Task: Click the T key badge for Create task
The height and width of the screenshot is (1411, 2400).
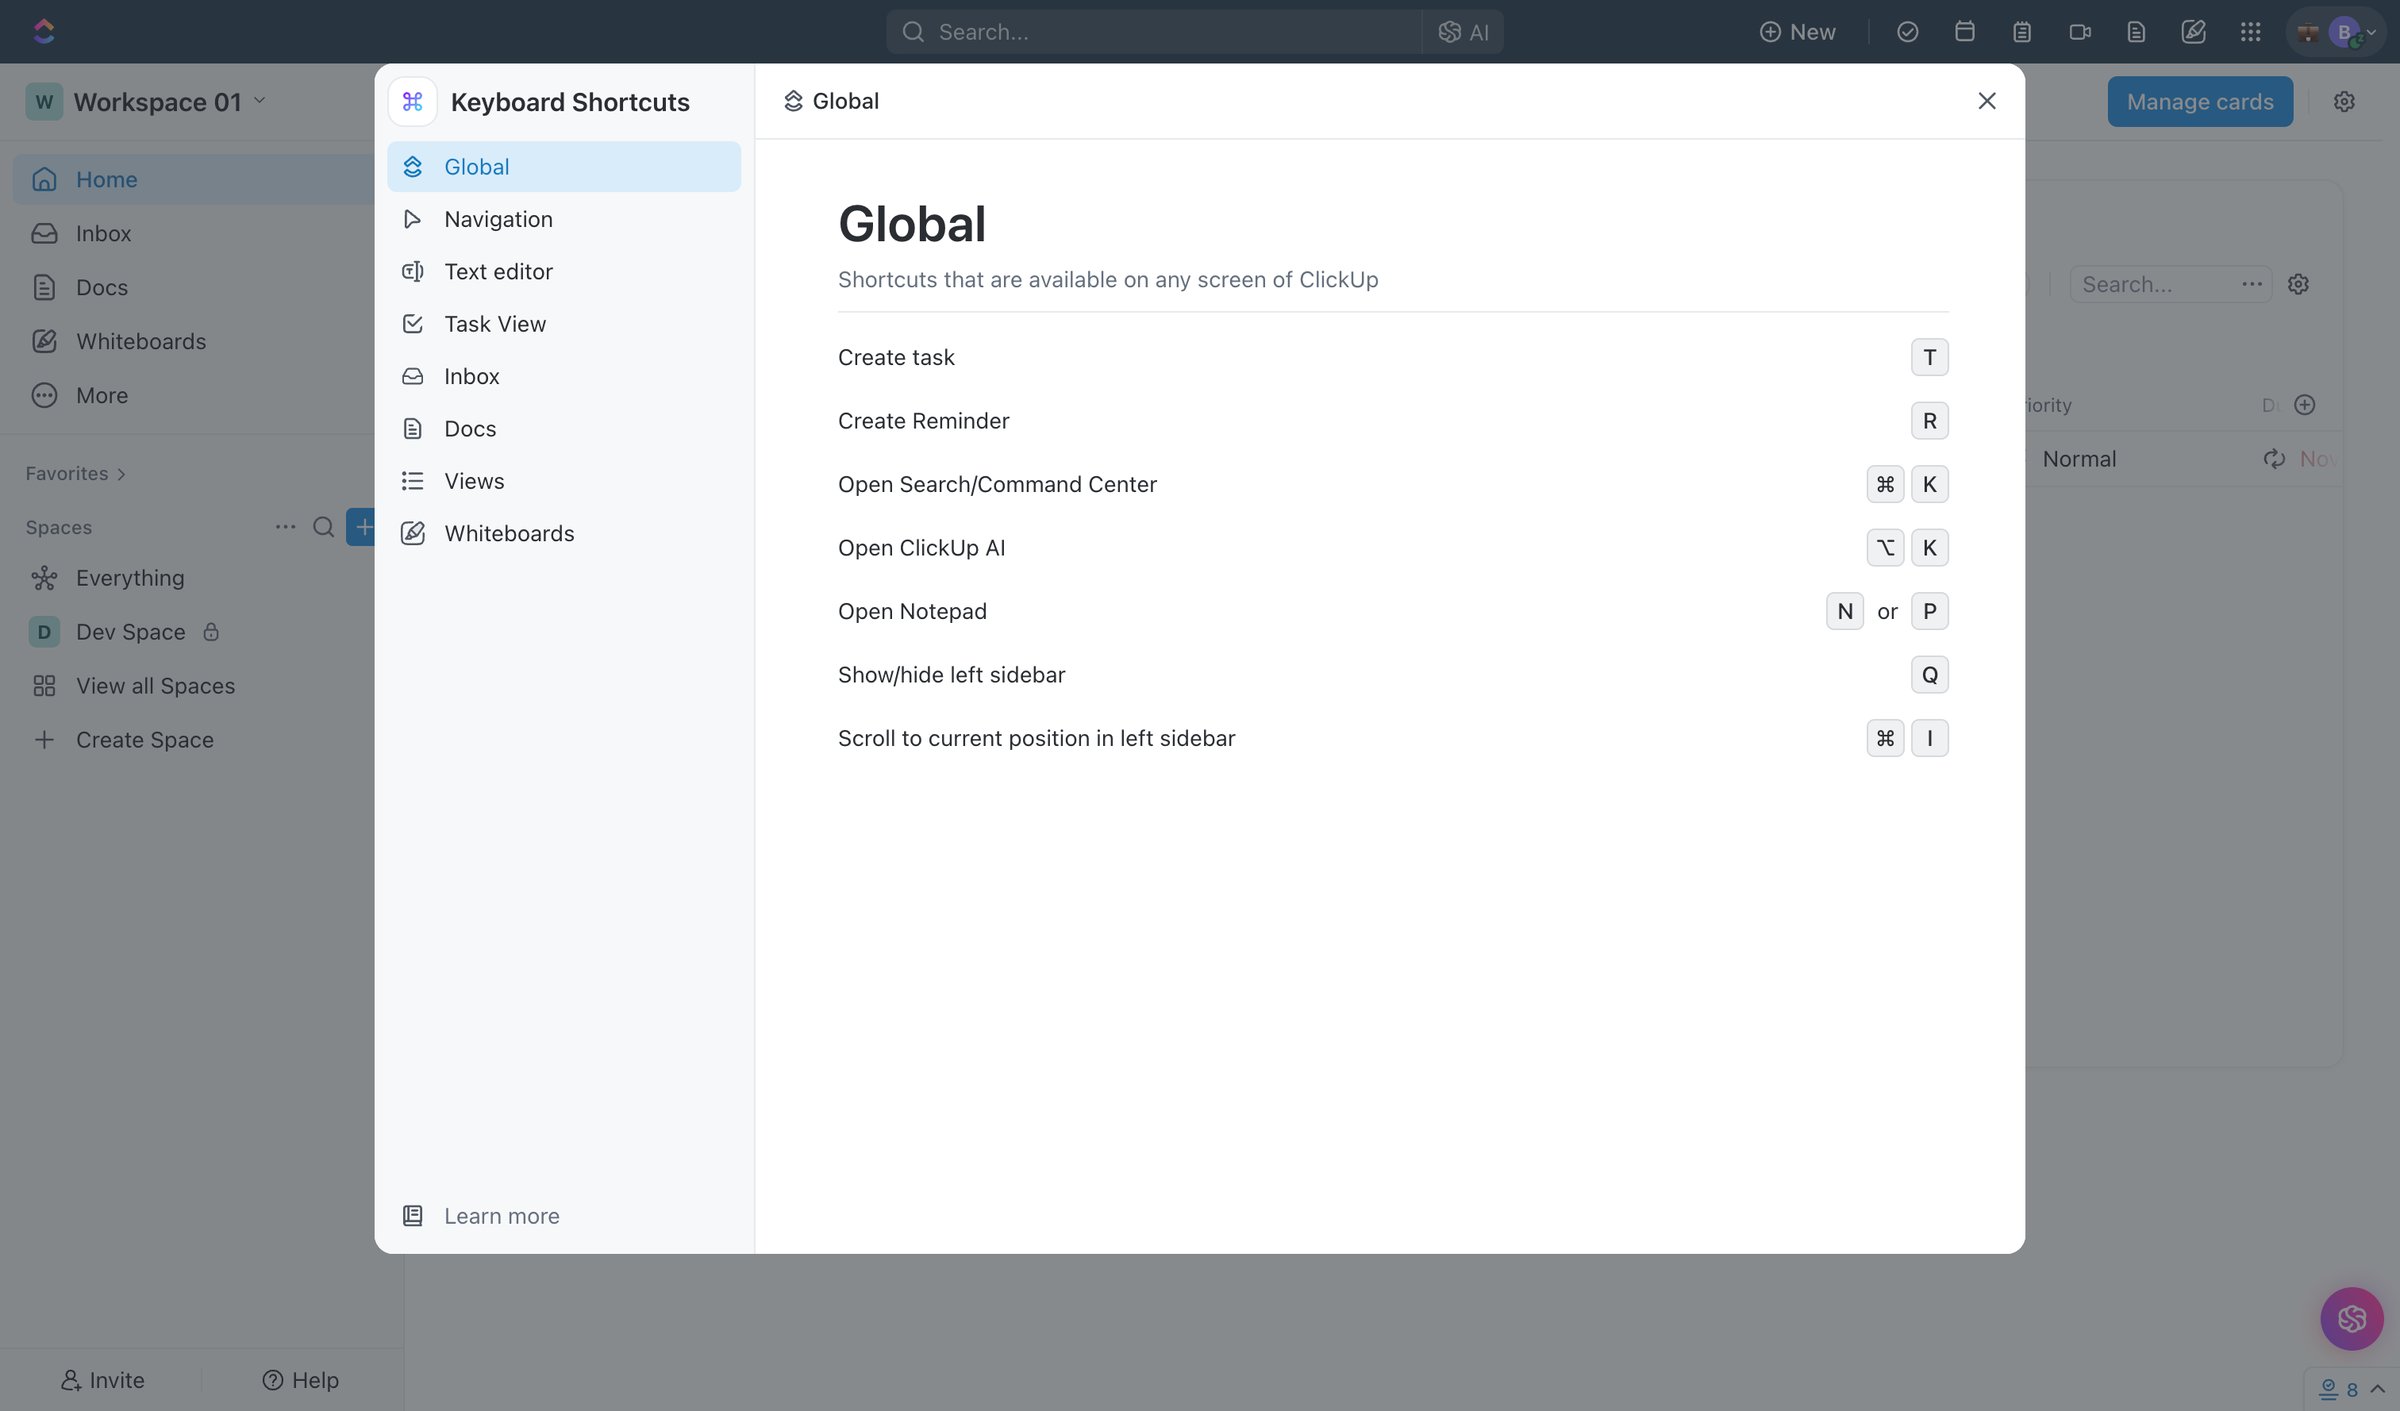Action: (1929, 357)
